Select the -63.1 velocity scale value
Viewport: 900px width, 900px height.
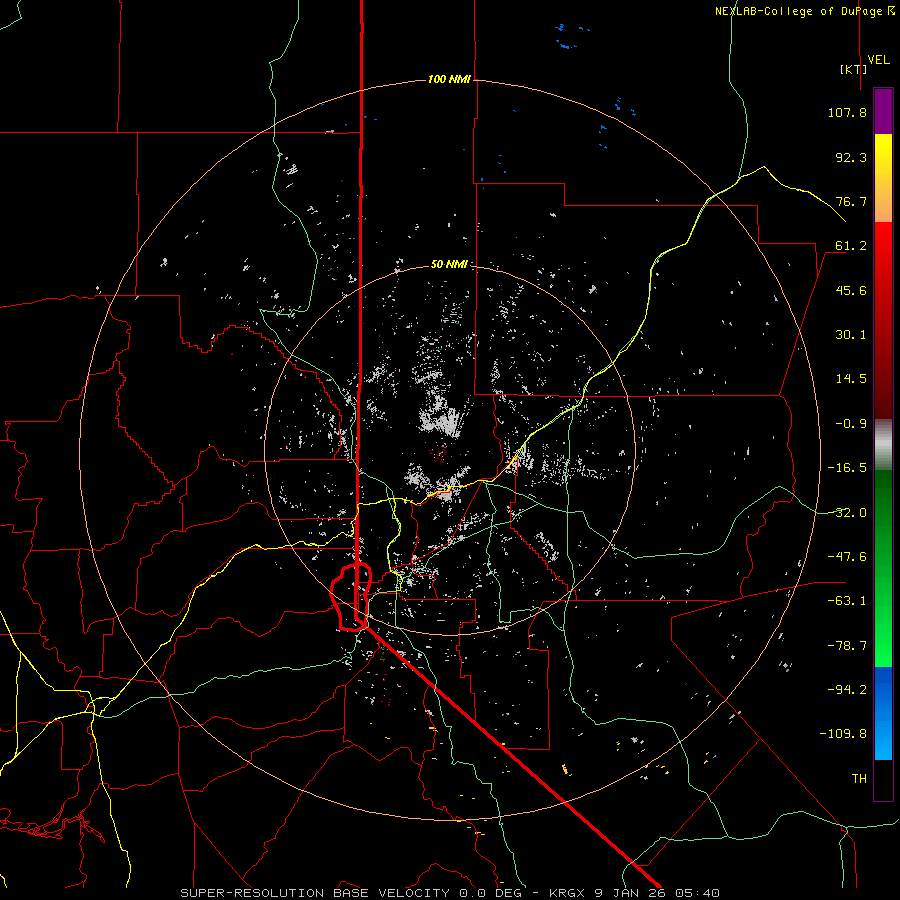pos(847,601)
